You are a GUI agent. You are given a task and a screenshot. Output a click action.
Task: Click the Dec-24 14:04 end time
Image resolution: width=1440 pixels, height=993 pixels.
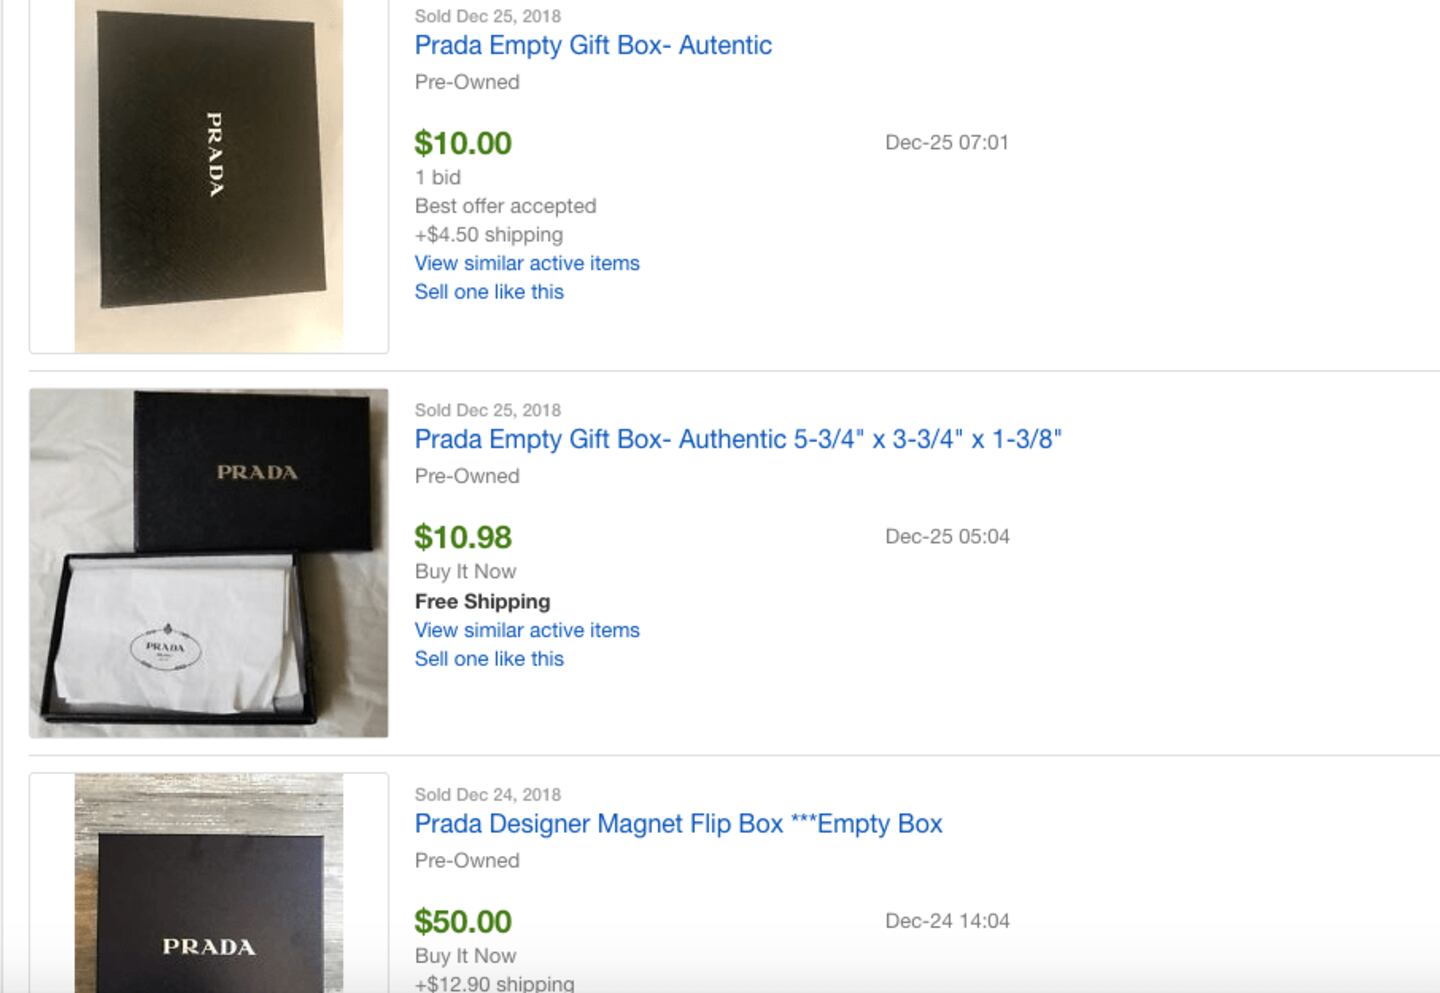tap(946, 920)
